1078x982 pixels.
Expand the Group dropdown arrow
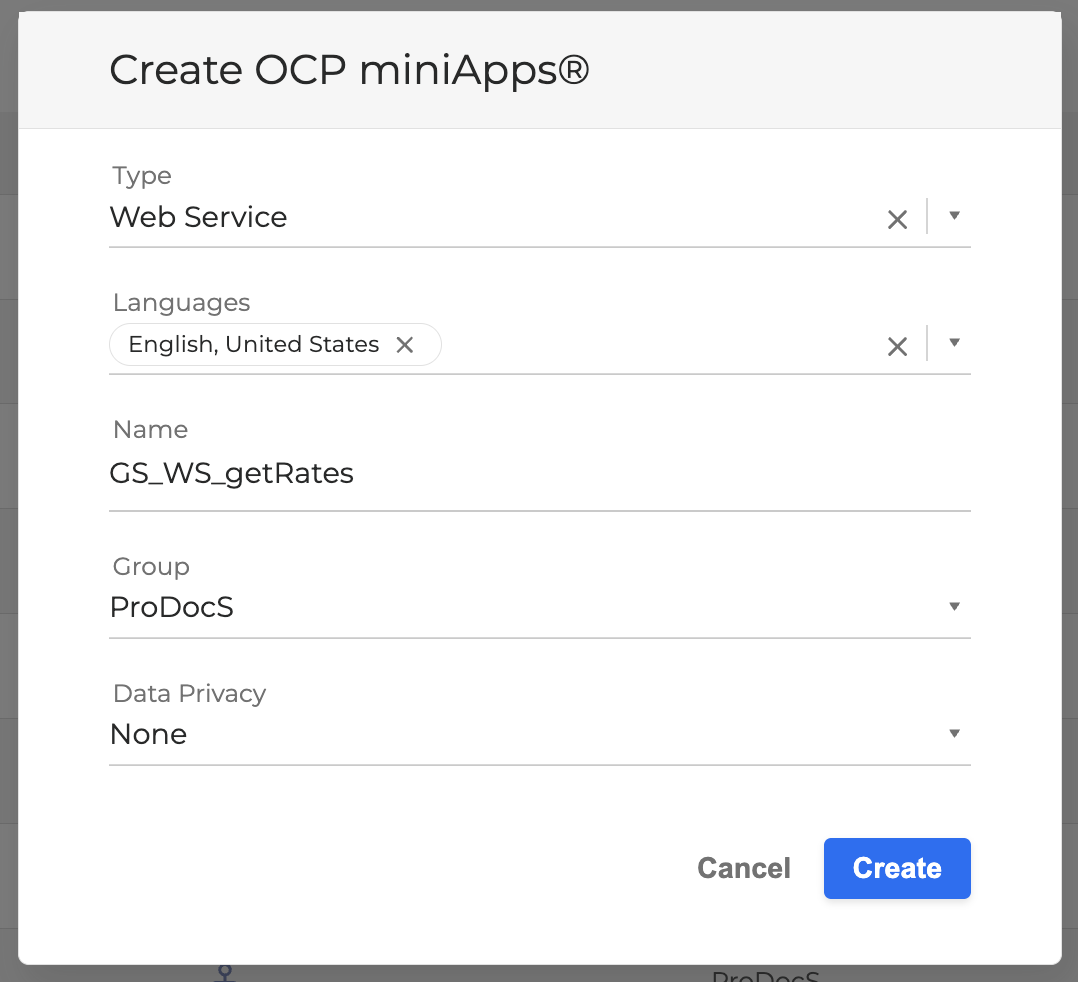click(954, 607)
